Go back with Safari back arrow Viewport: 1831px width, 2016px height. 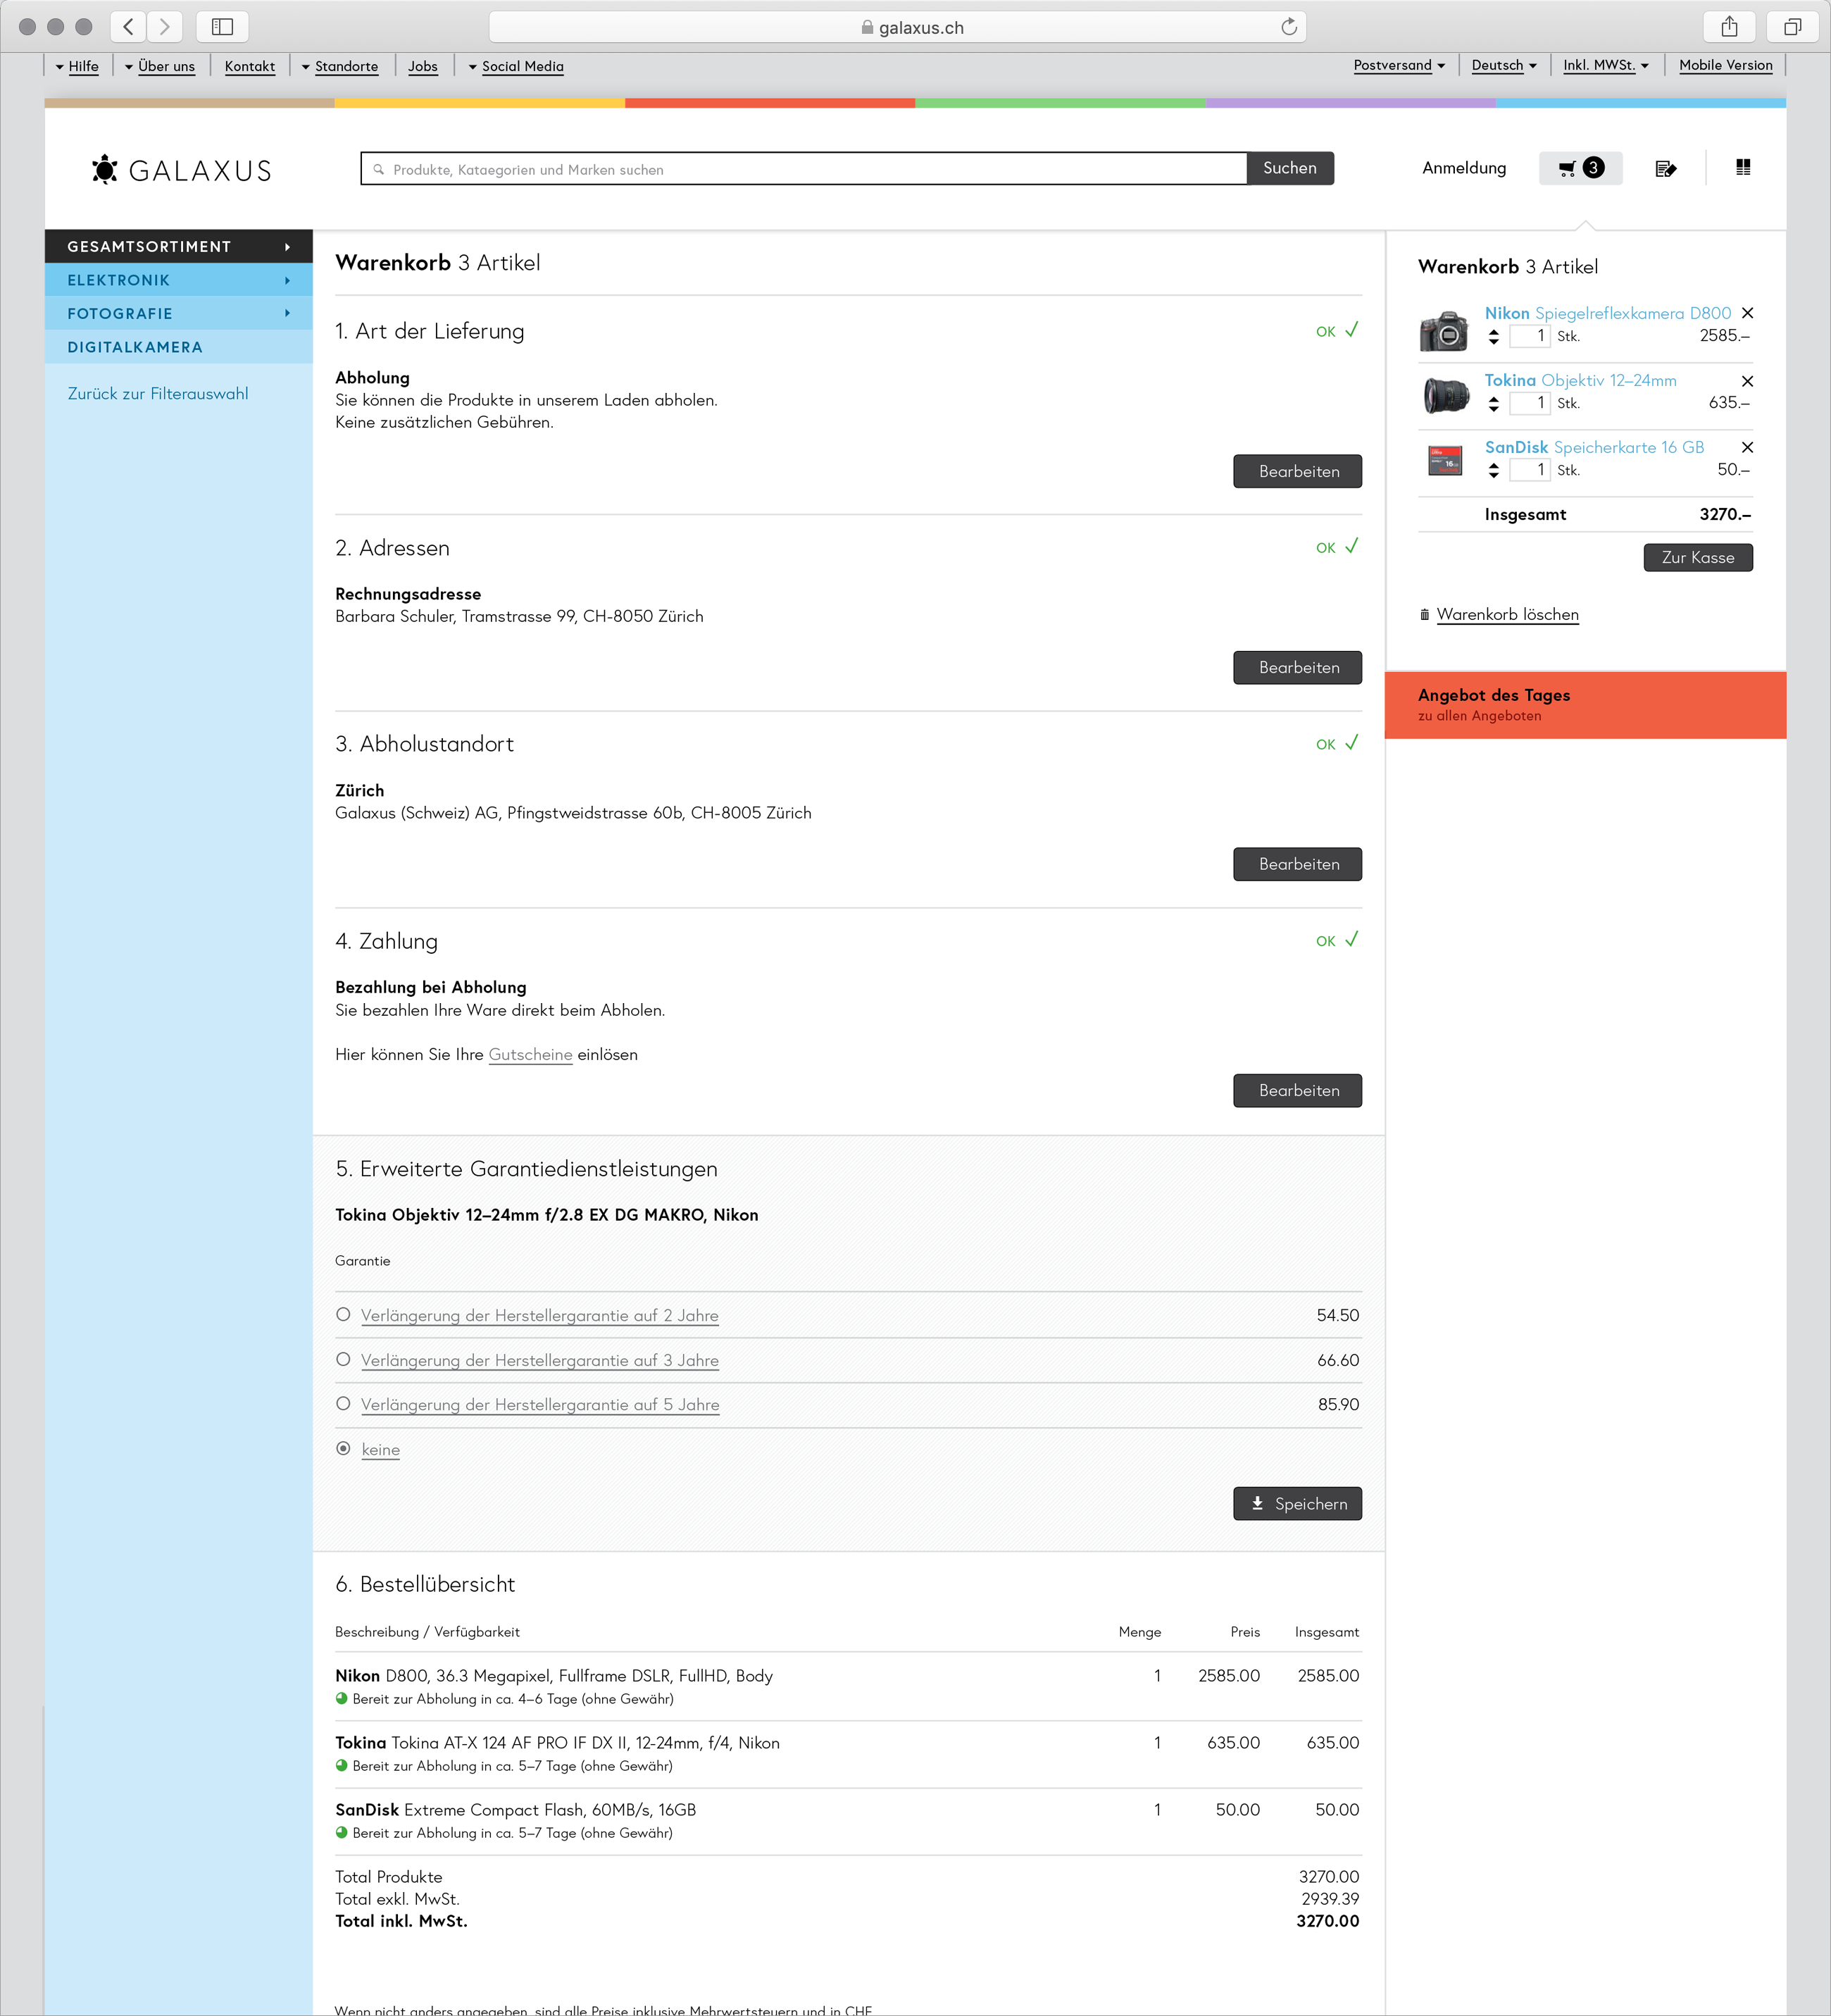click(x=128, y=27)
